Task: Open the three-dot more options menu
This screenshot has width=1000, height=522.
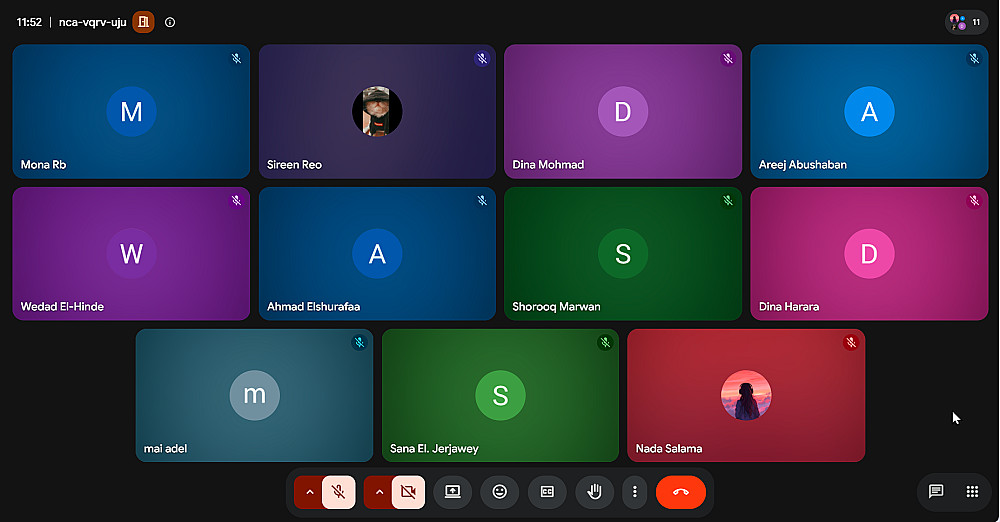Action: (635, 492)
